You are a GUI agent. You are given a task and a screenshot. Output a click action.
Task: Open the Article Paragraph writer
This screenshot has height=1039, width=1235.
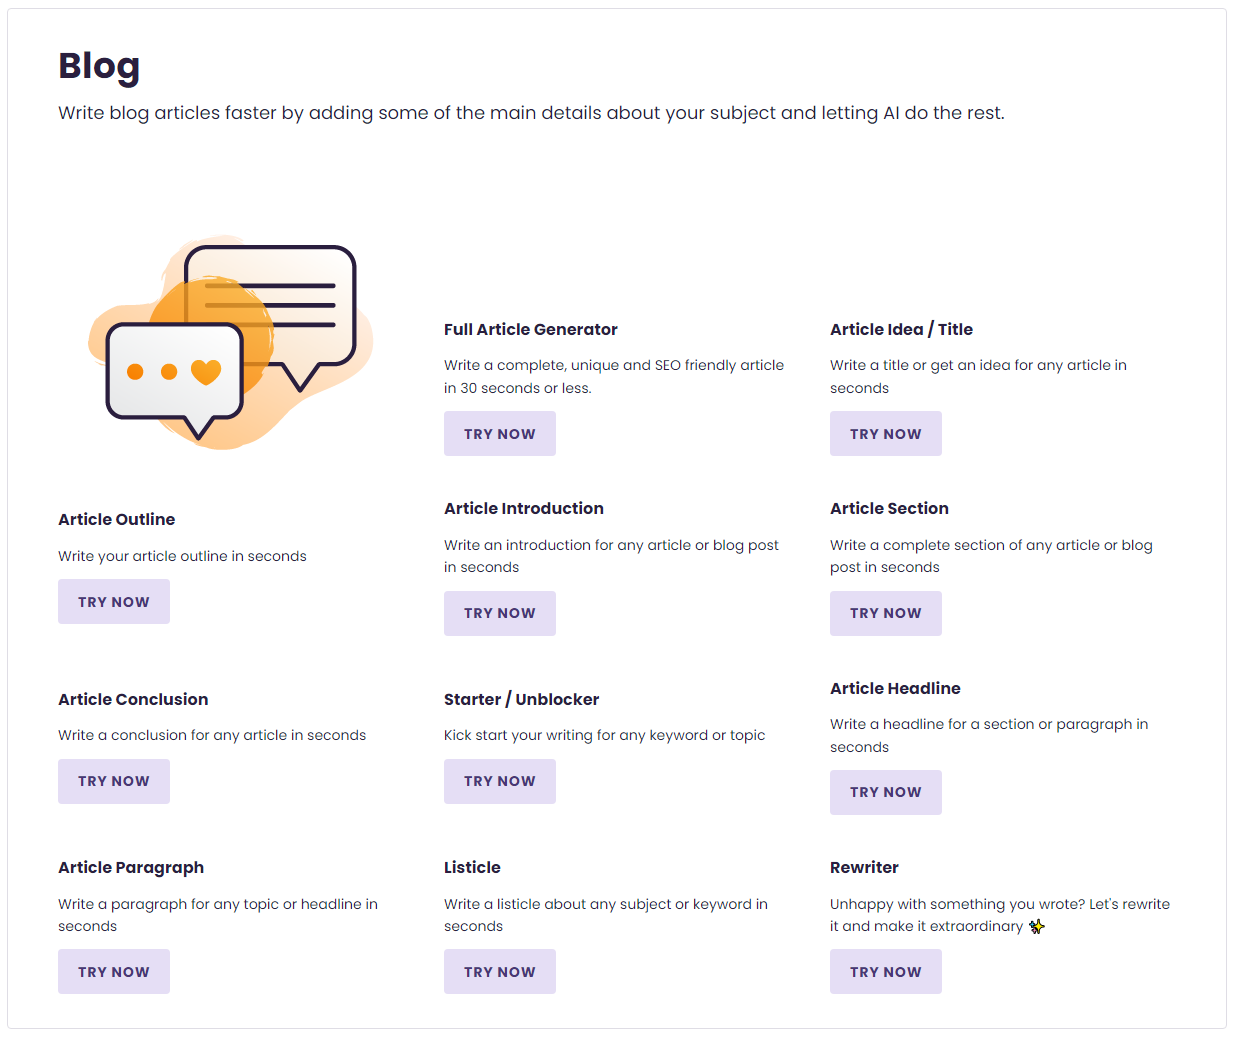point(113,971)
